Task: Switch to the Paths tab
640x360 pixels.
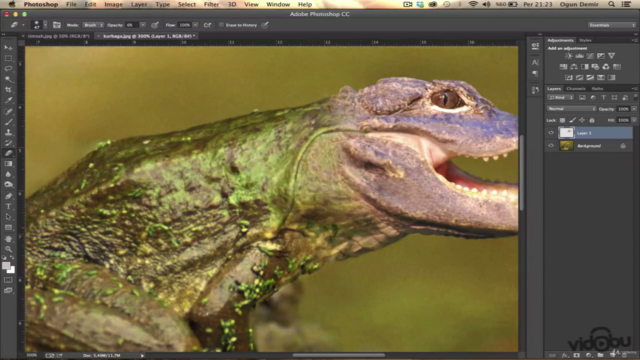Action: 597,89
